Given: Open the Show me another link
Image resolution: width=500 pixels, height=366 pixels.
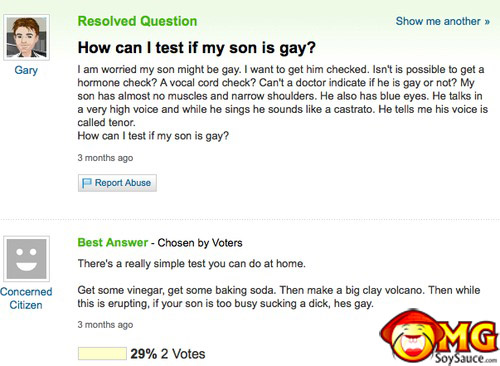Looking at the screenshot, I should coord(443,21).
